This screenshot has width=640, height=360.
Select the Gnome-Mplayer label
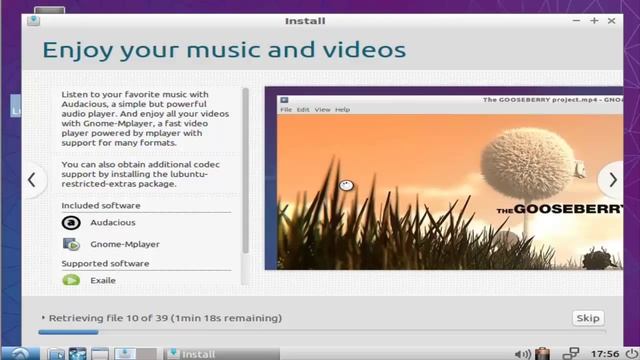[125, 244]
